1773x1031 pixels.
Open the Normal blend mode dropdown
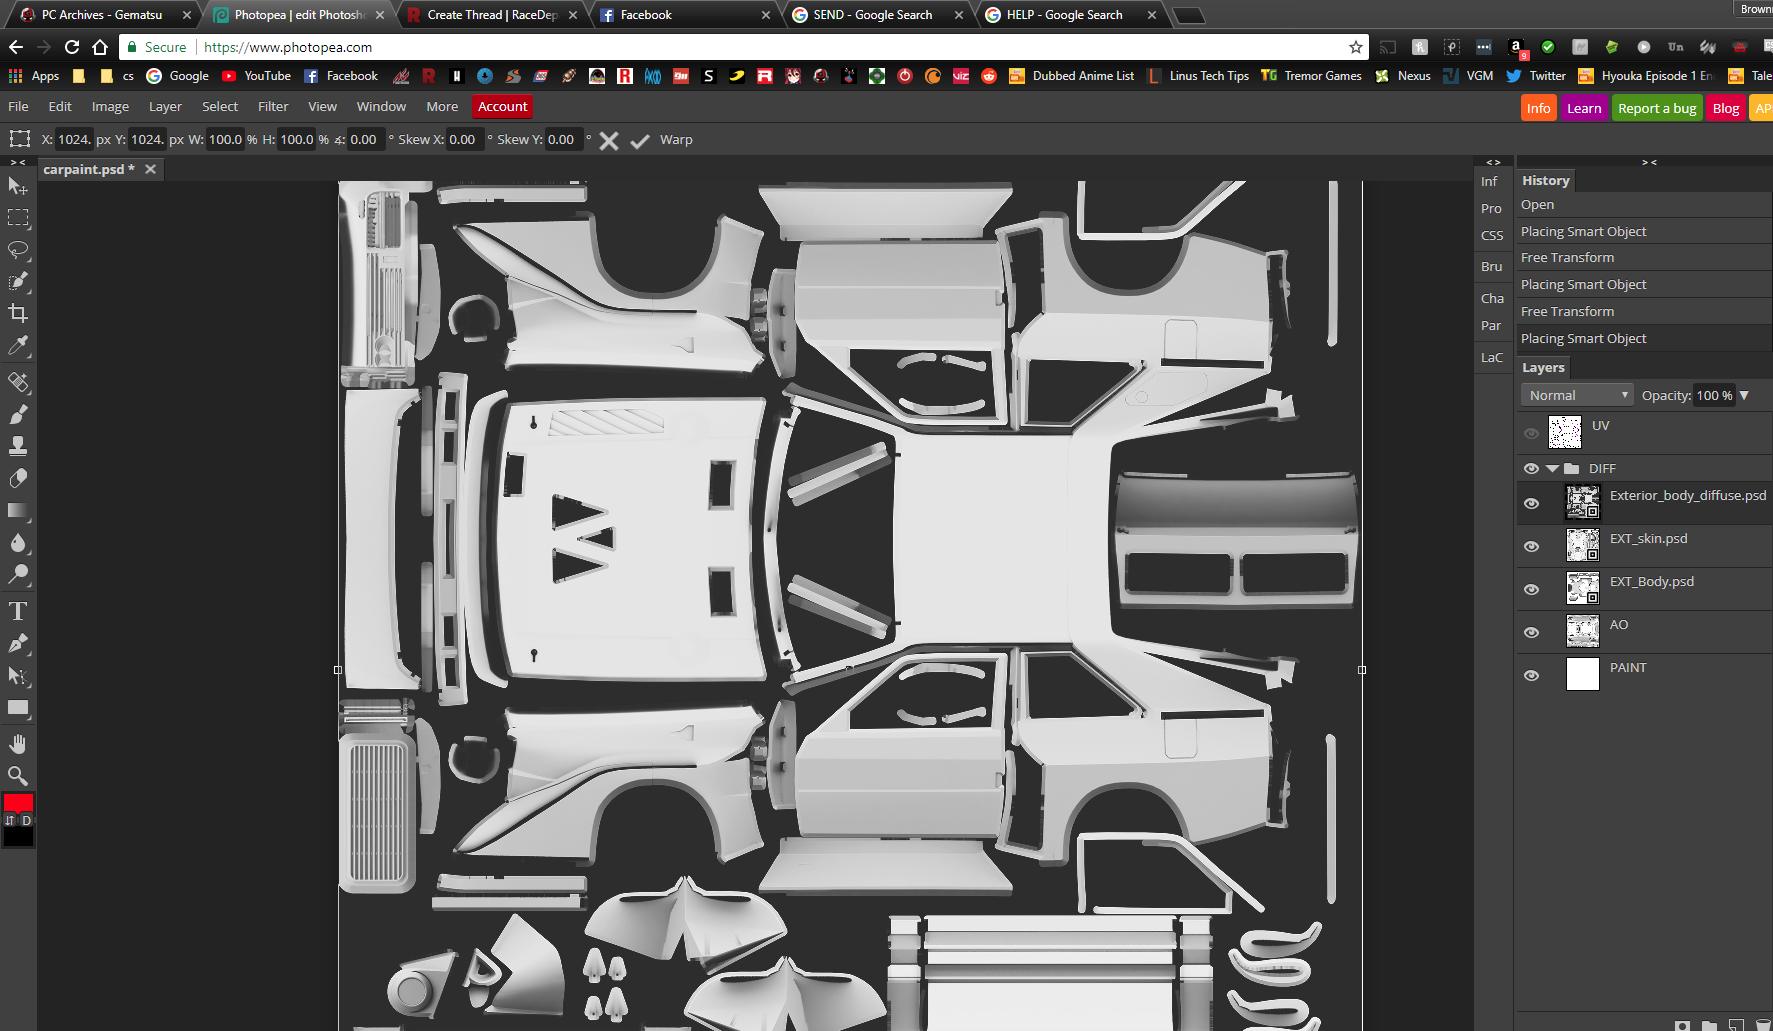tap(1577, 395)
